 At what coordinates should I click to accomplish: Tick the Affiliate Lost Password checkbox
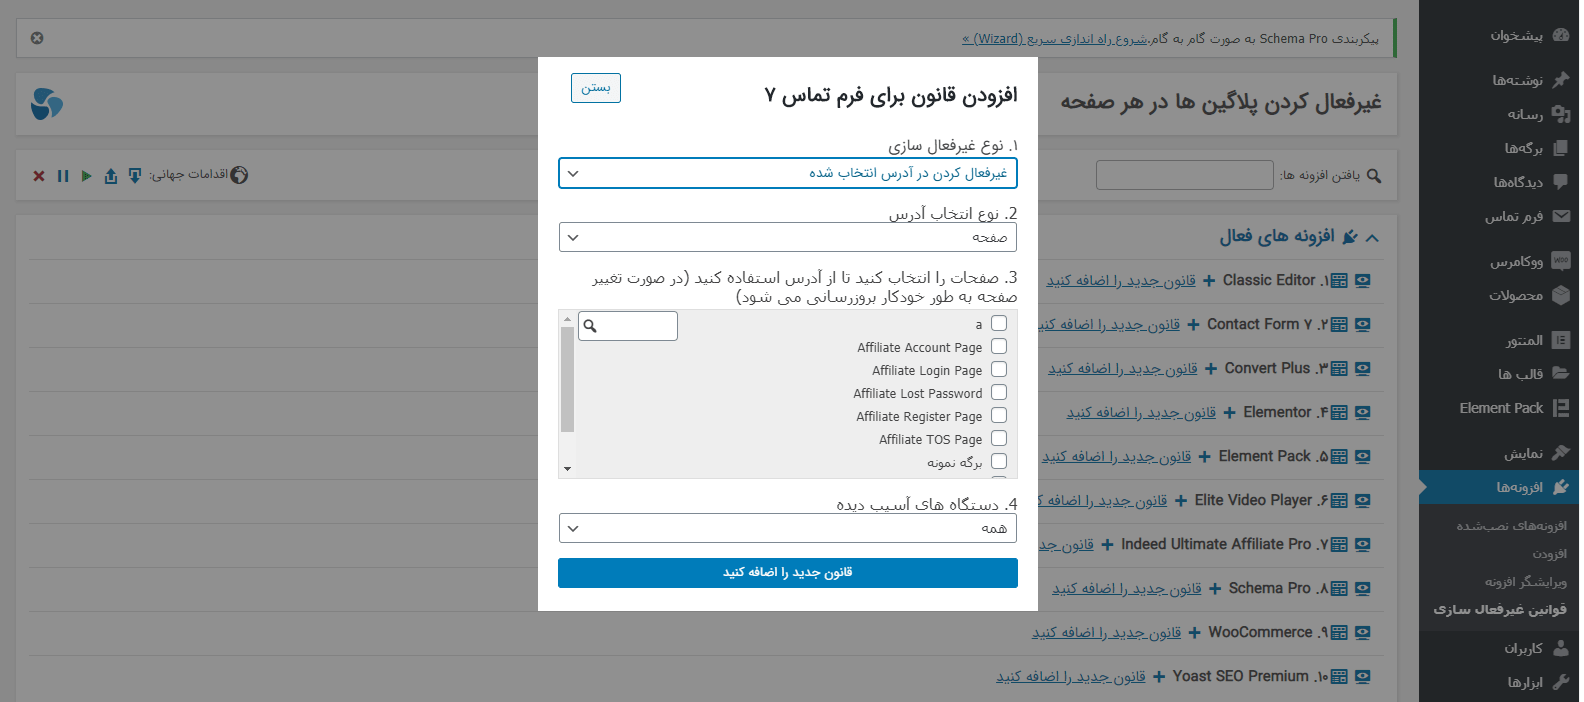[999, 392]
